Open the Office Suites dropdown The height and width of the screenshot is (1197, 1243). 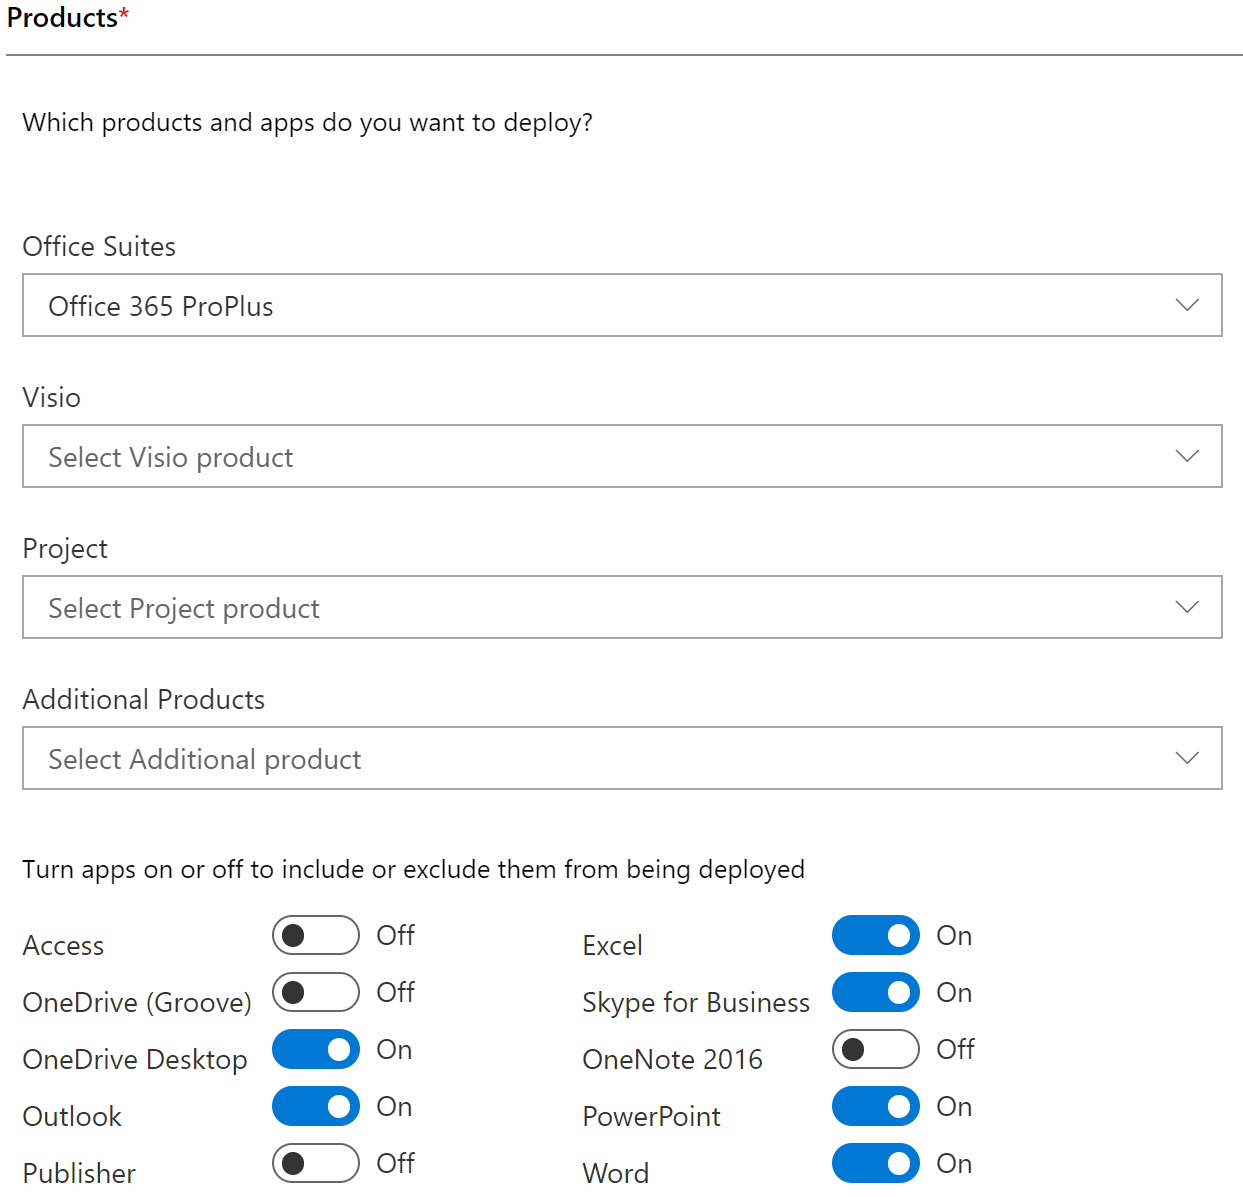[x=622, y=305]
